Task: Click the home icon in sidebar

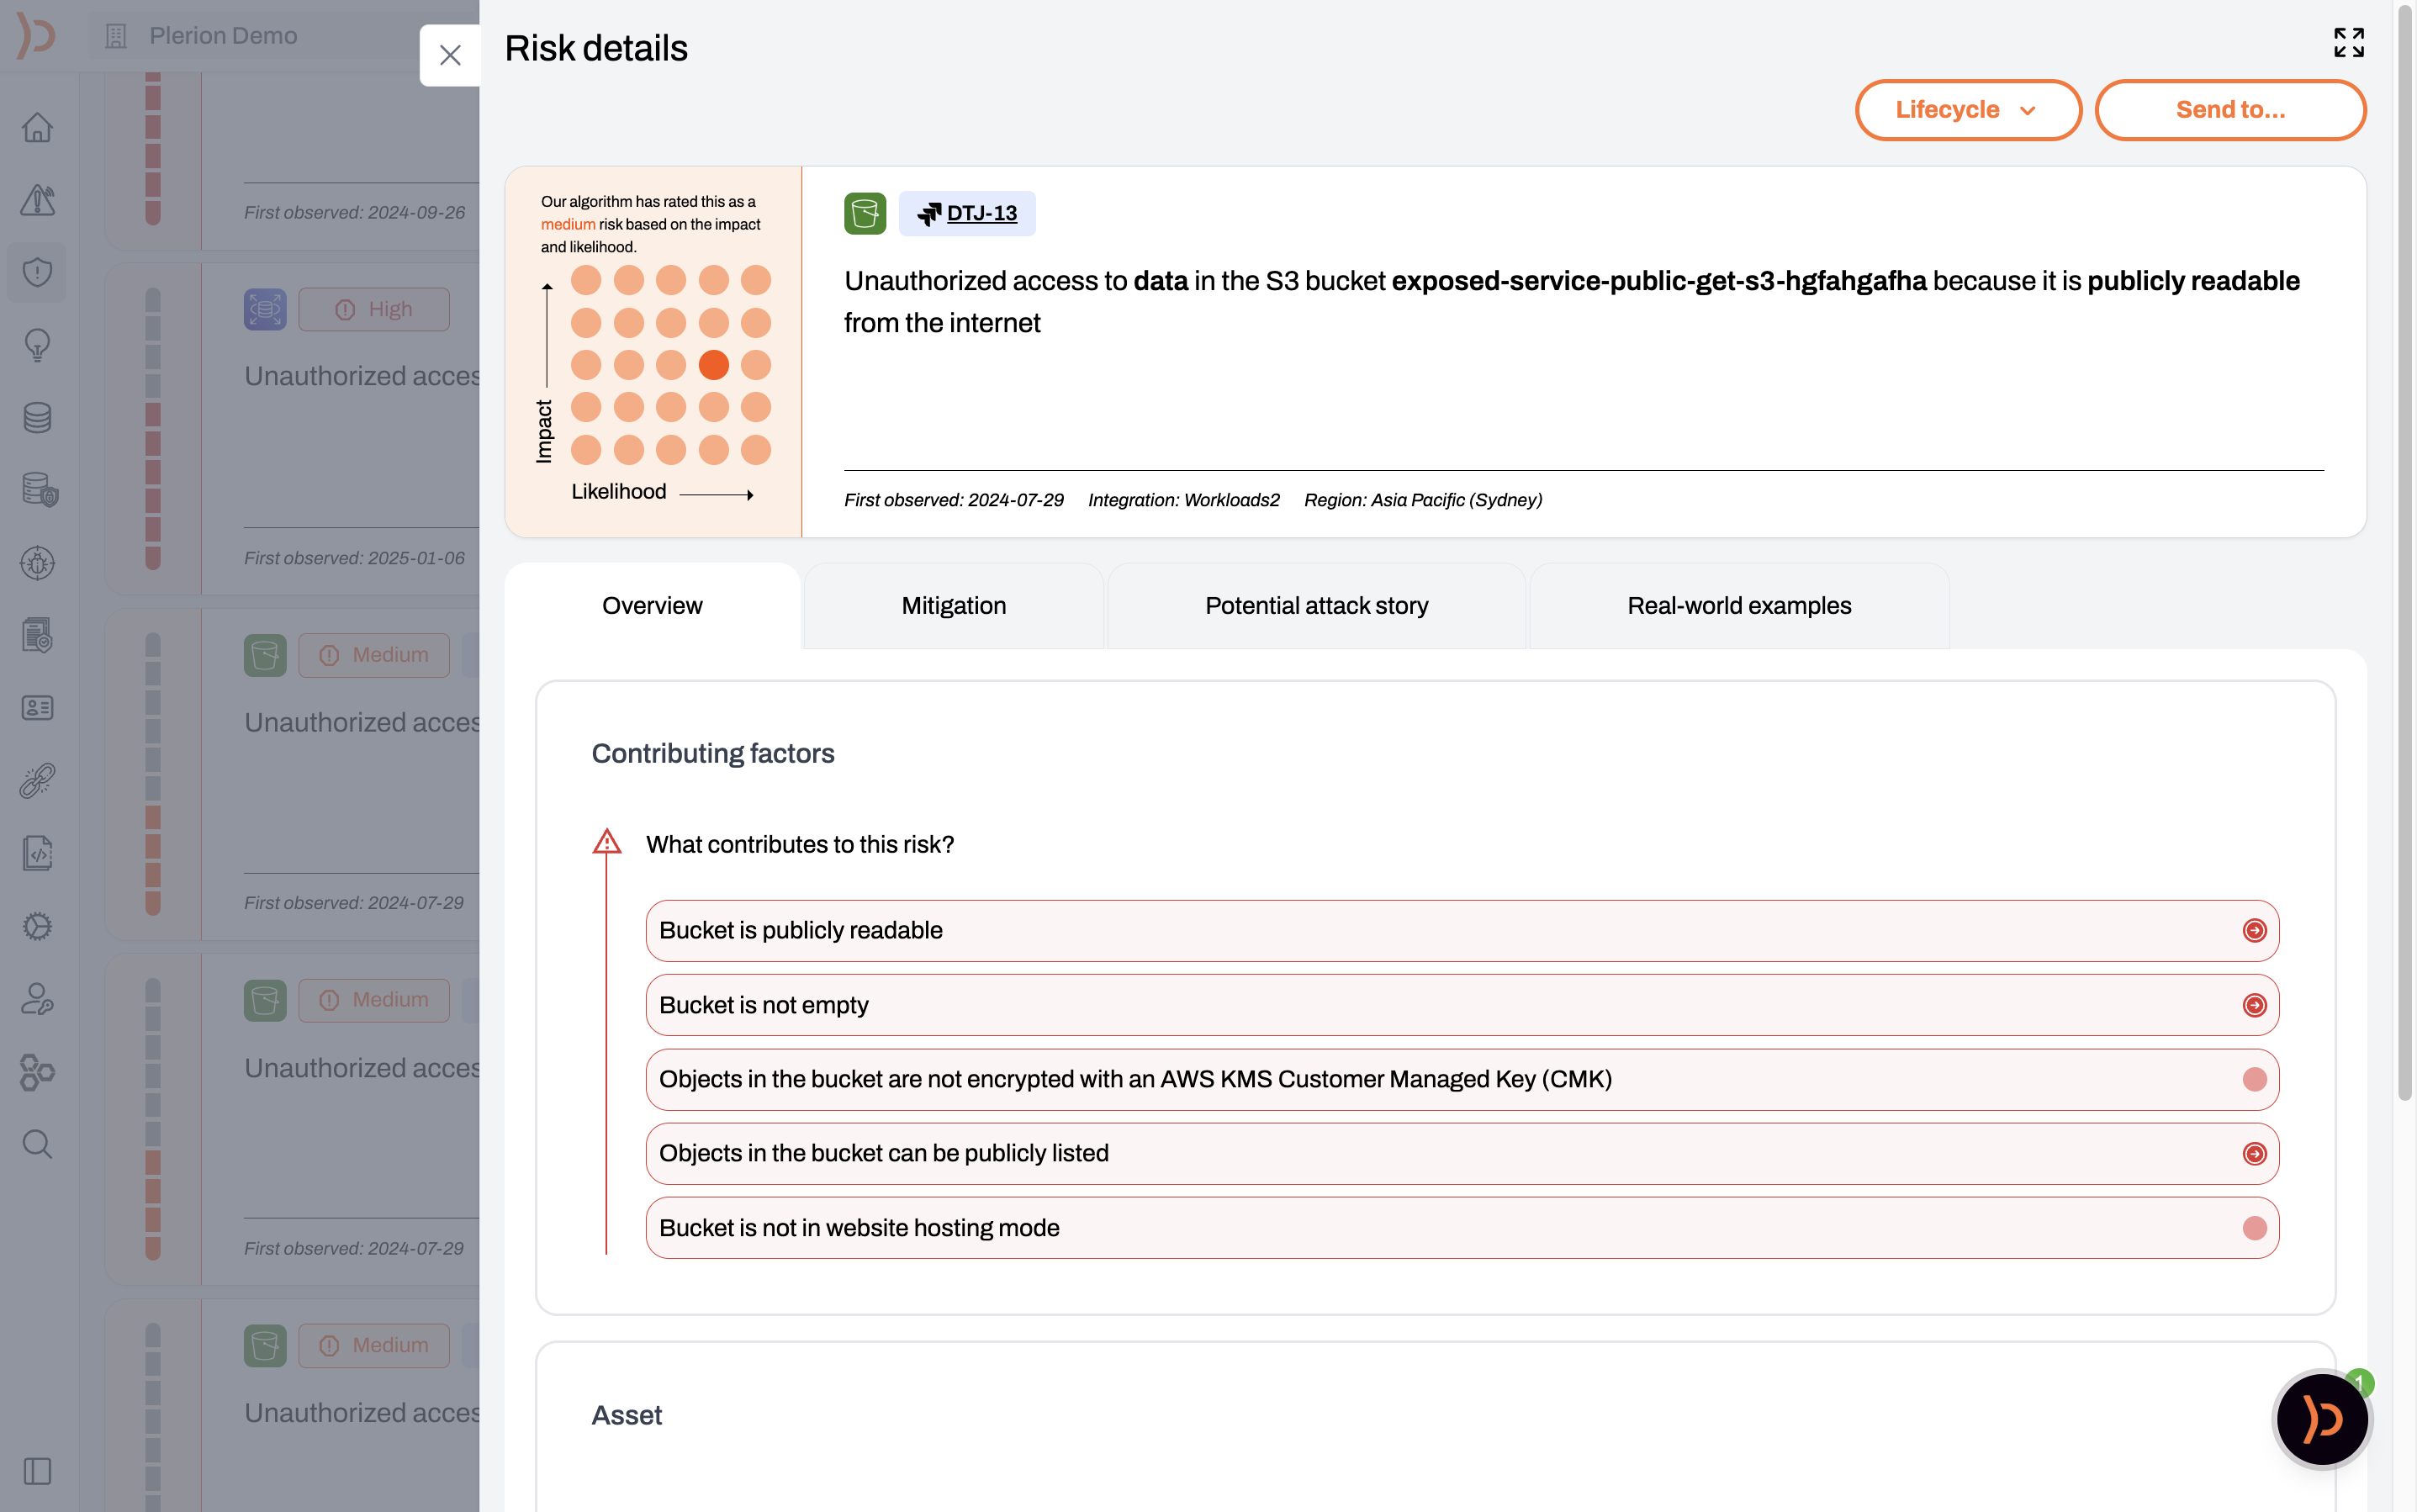Action: click(37, 127)
